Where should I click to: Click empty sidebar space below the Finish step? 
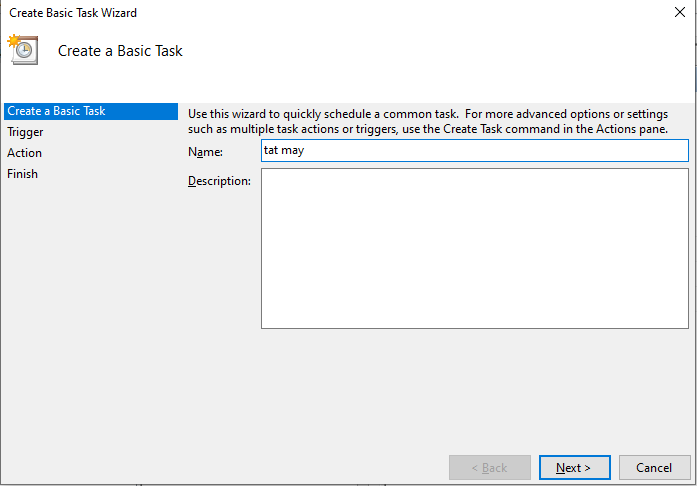[91, 311]
